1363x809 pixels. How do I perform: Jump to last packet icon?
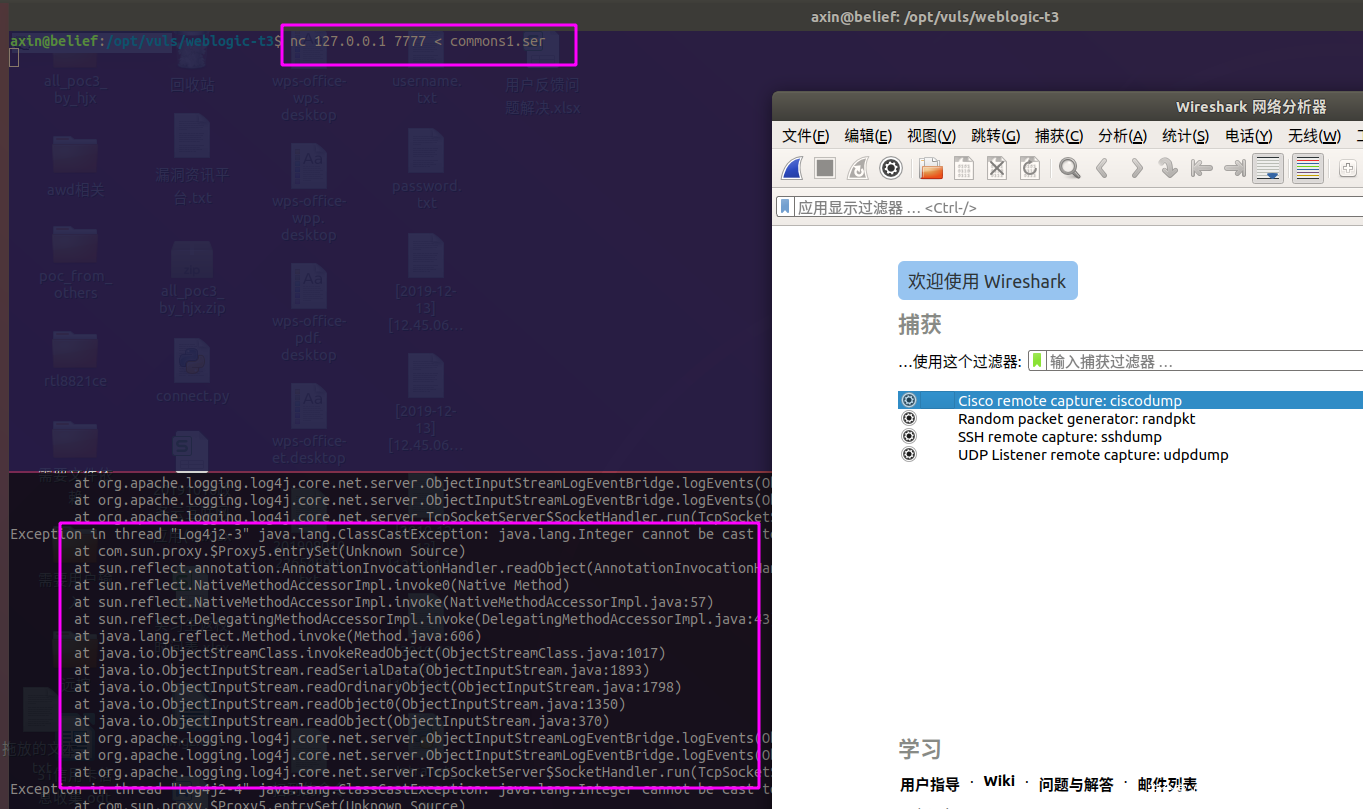coord(1235,168)
